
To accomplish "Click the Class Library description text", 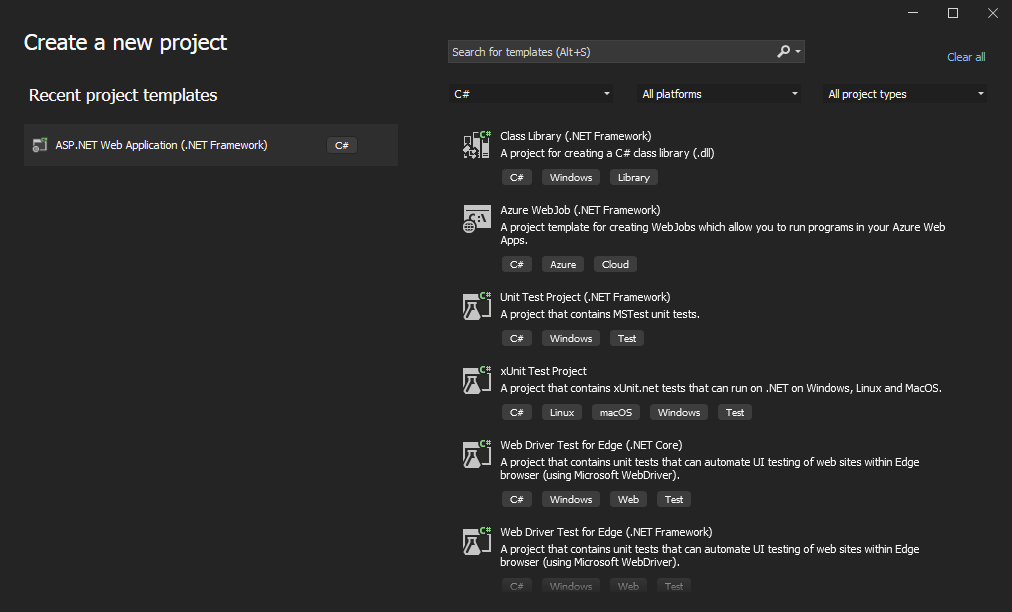I will tap(607, 153).
